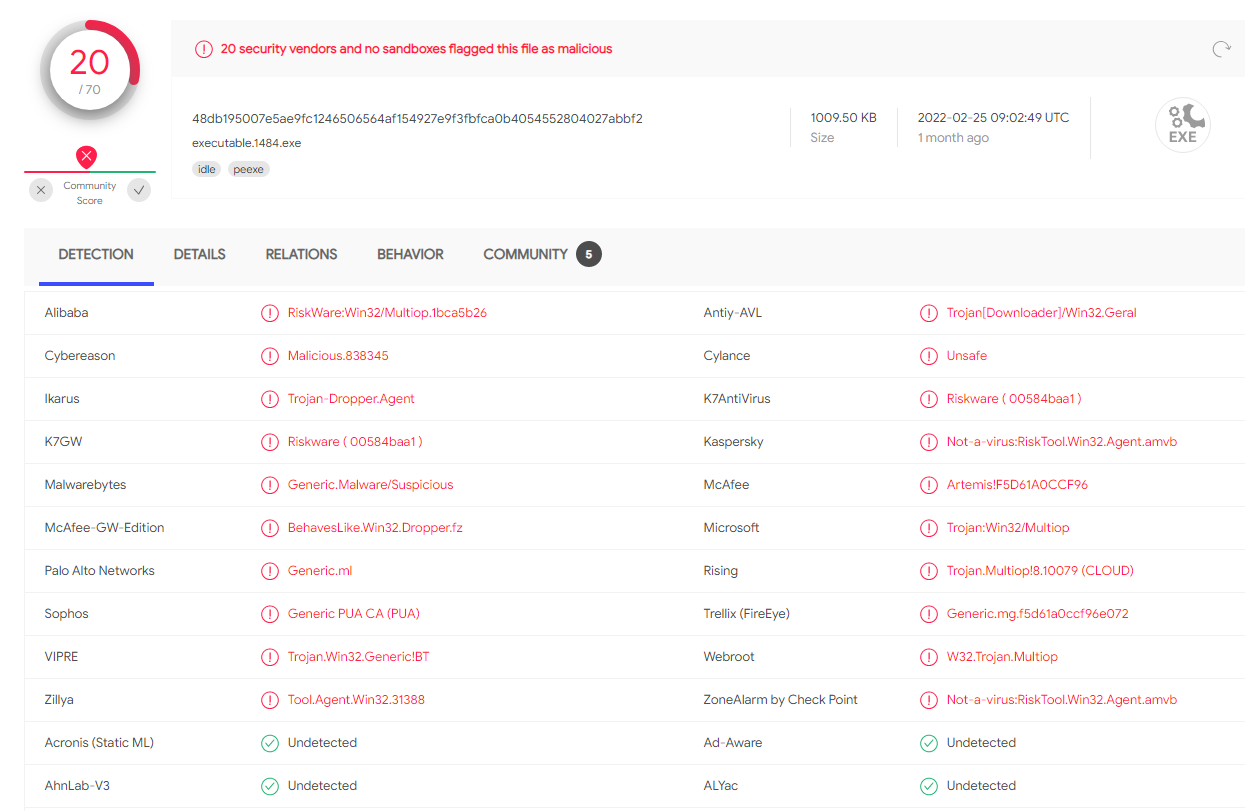Screen dimensions: 1245x811
Task: Click the 1 month ago label
Action: 953,138
